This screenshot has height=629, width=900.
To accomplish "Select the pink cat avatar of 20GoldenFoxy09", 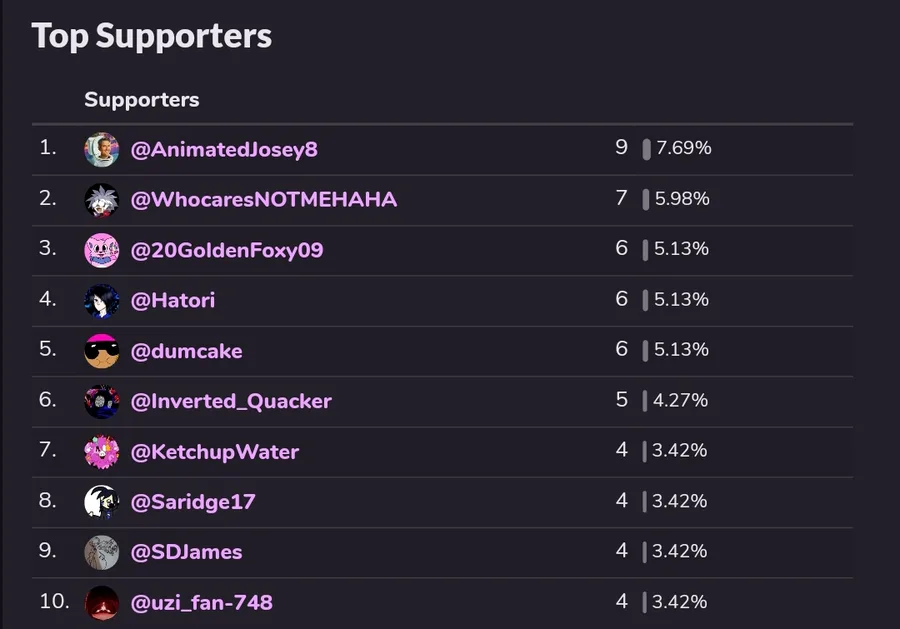I will 102,250.
